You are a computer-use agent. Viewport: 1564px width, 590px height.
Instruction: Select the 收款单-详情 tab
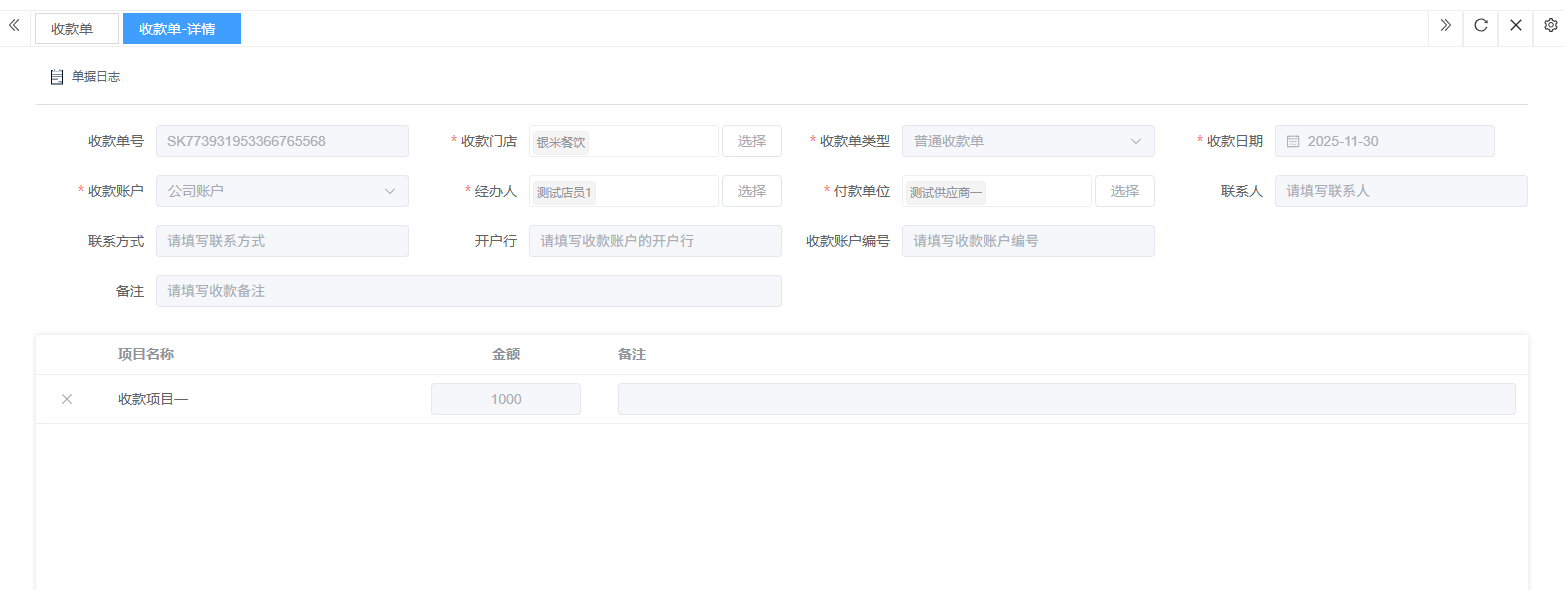[181, 29]
